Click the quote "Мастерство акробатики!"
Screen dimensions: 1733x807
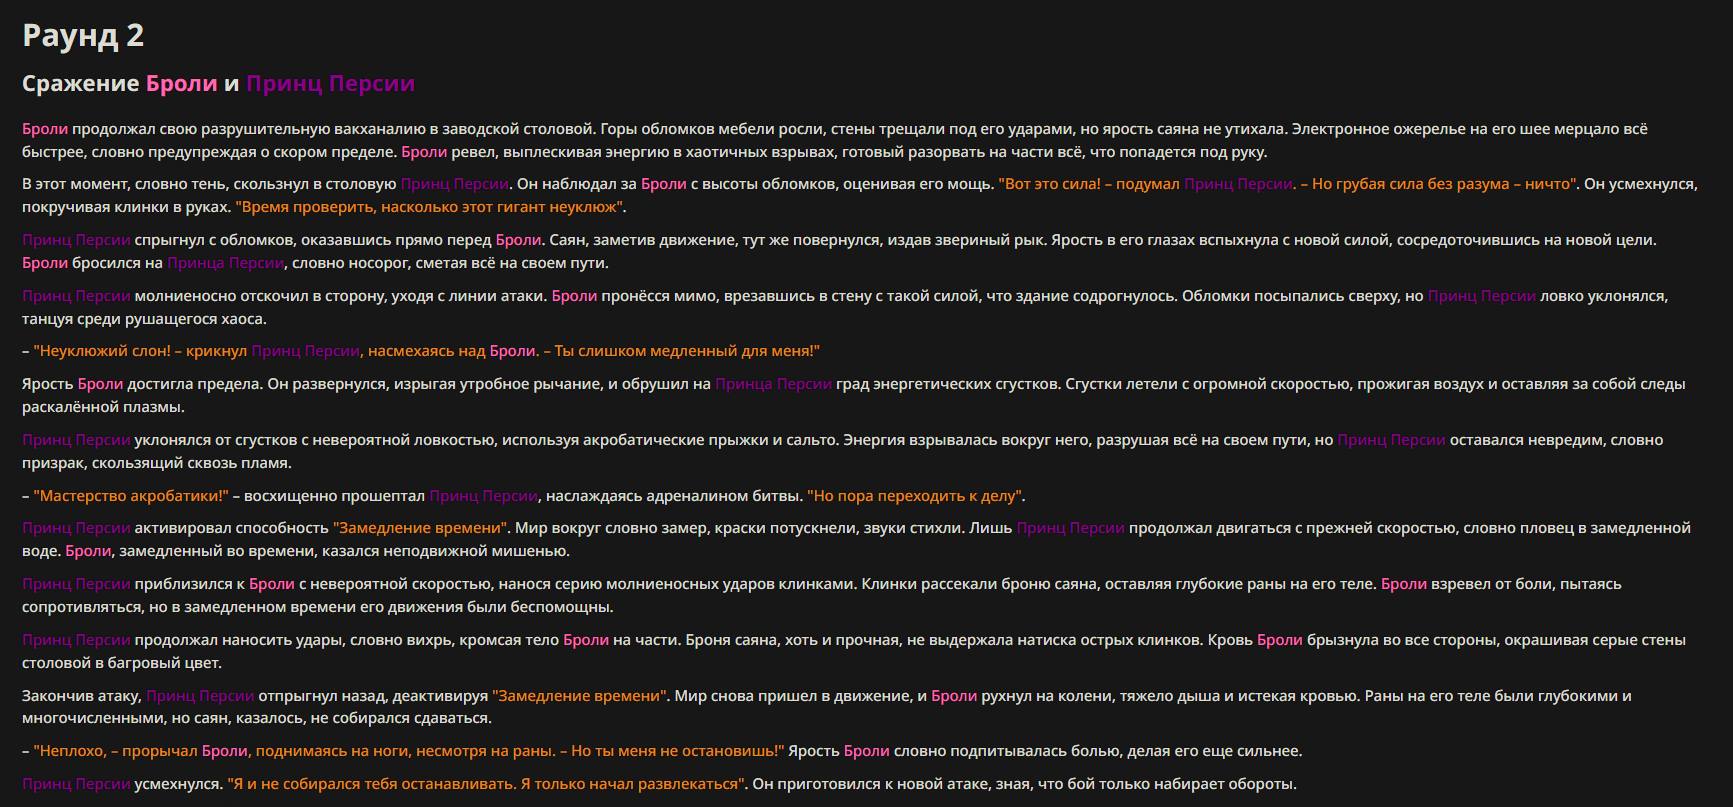131,496
